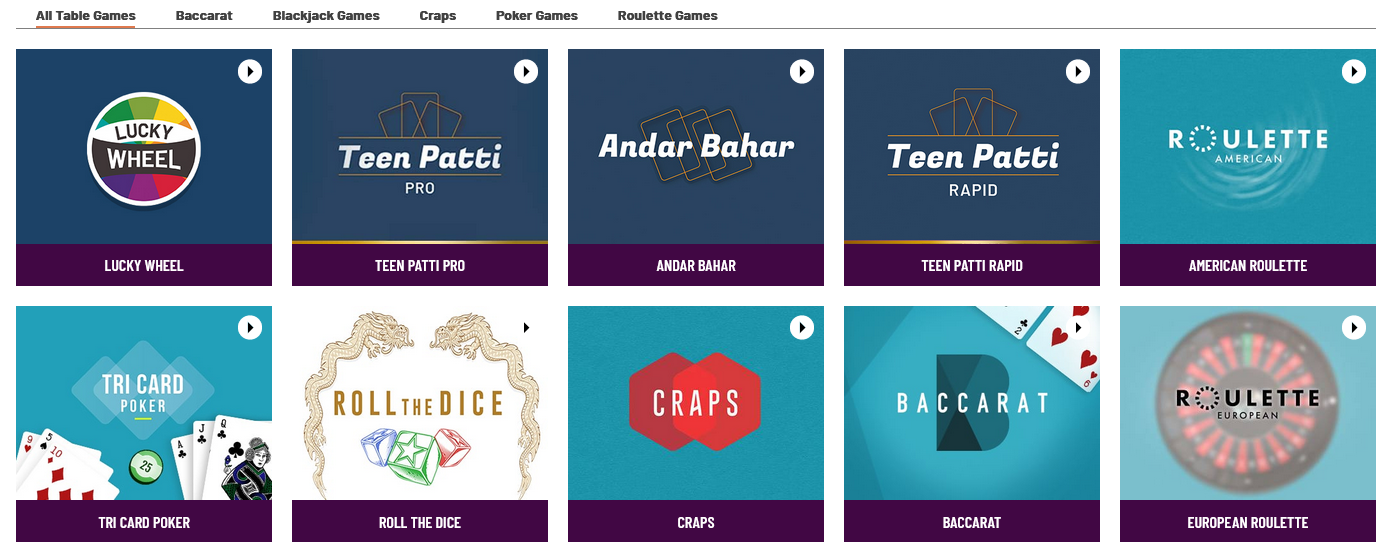1393x553 pixels.
Task: Open the Baccarat game thumbnail image
Action: pyautogui.click(x=972, y=403)
